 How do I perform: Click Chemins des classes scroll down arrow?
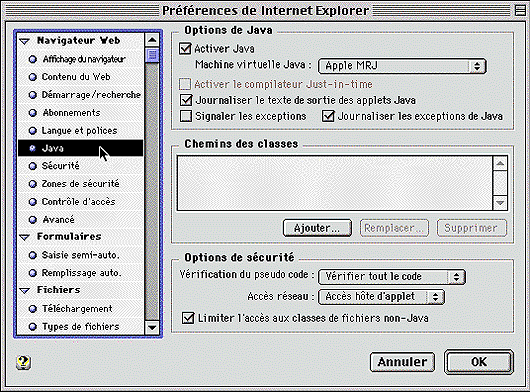500,203
